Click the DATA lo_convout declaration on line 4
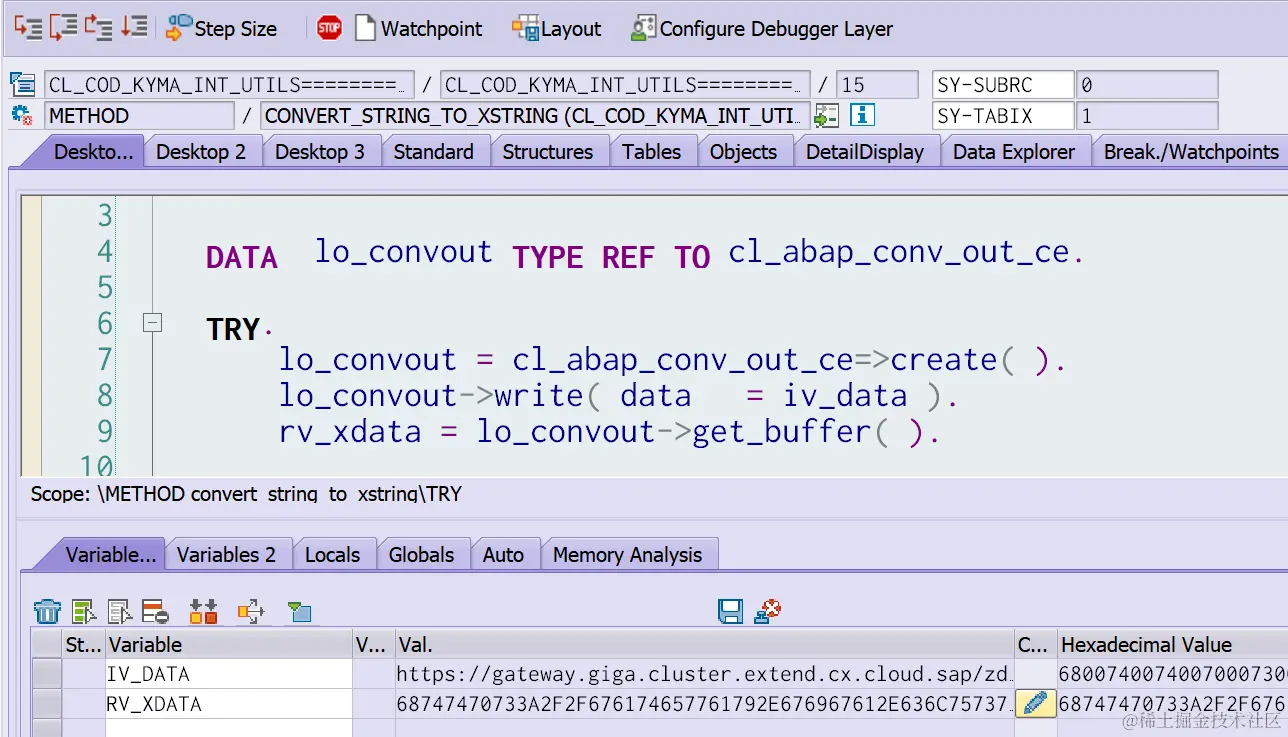Screen dimensions: 1288x737 [645, 252]
